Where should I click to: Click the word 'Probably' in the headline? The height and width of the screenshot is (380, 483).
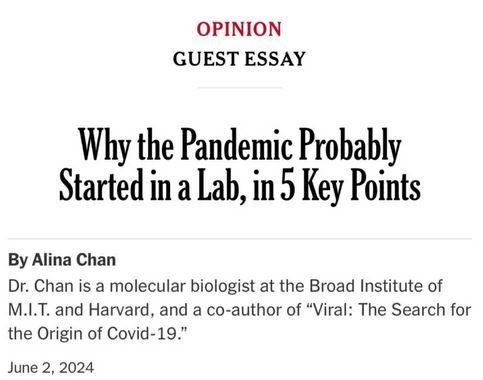click(350, 147)
